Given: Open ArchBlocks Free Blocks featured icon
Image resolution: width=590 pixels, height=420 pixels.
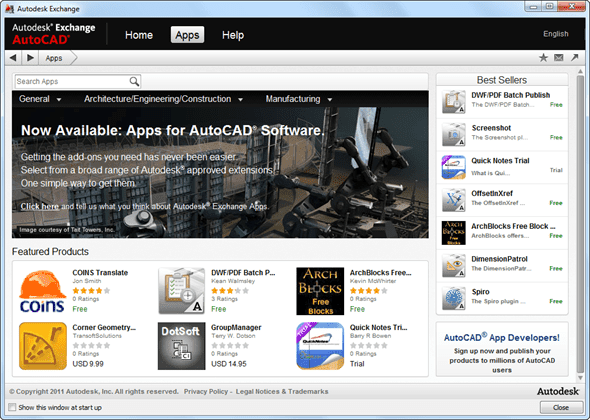Looking at the screenshot, I should coord(320,291).
